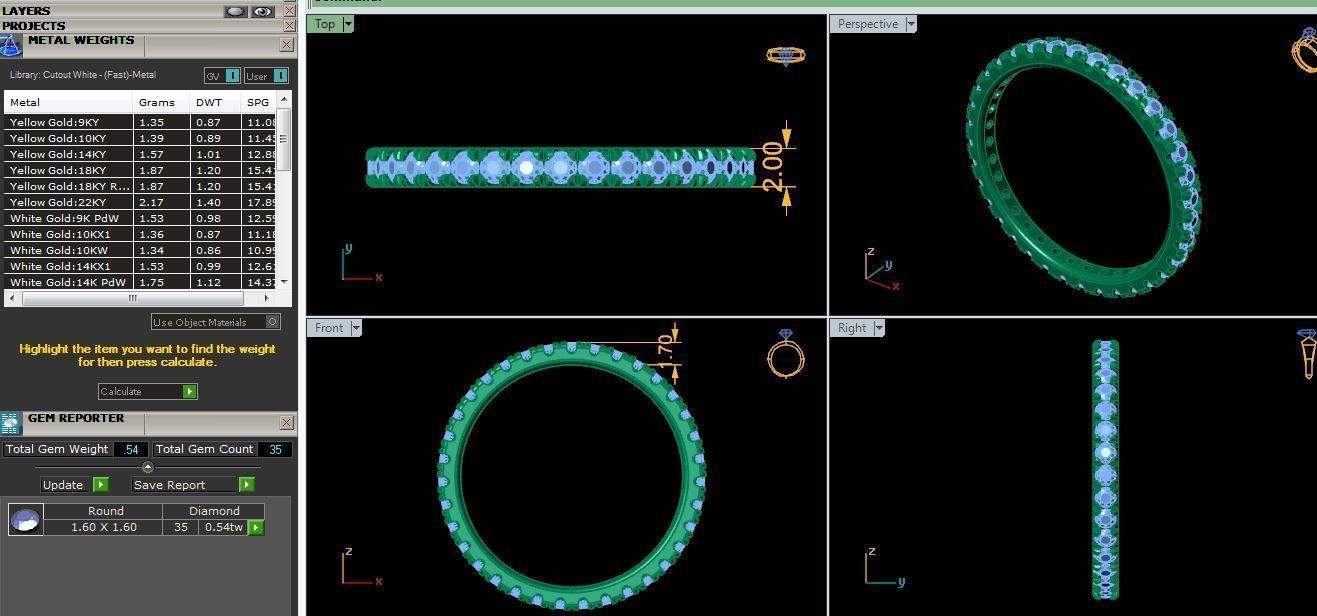Open the Right viewport dropdown arrow
This screenshot has height=616, width=1317.
pyautogui.click(x=879, y=328)
